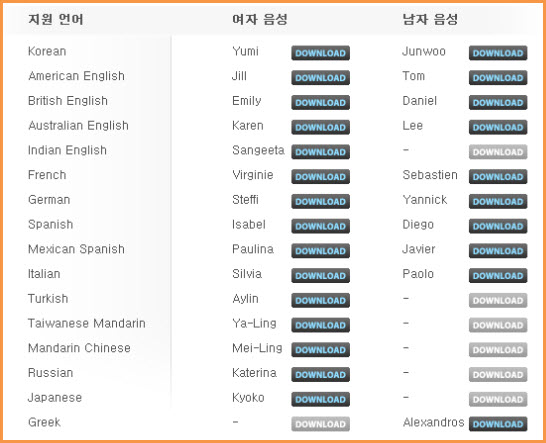
Task: Download the Korean male voice Junwoo
Action: [x=498, y=53]
